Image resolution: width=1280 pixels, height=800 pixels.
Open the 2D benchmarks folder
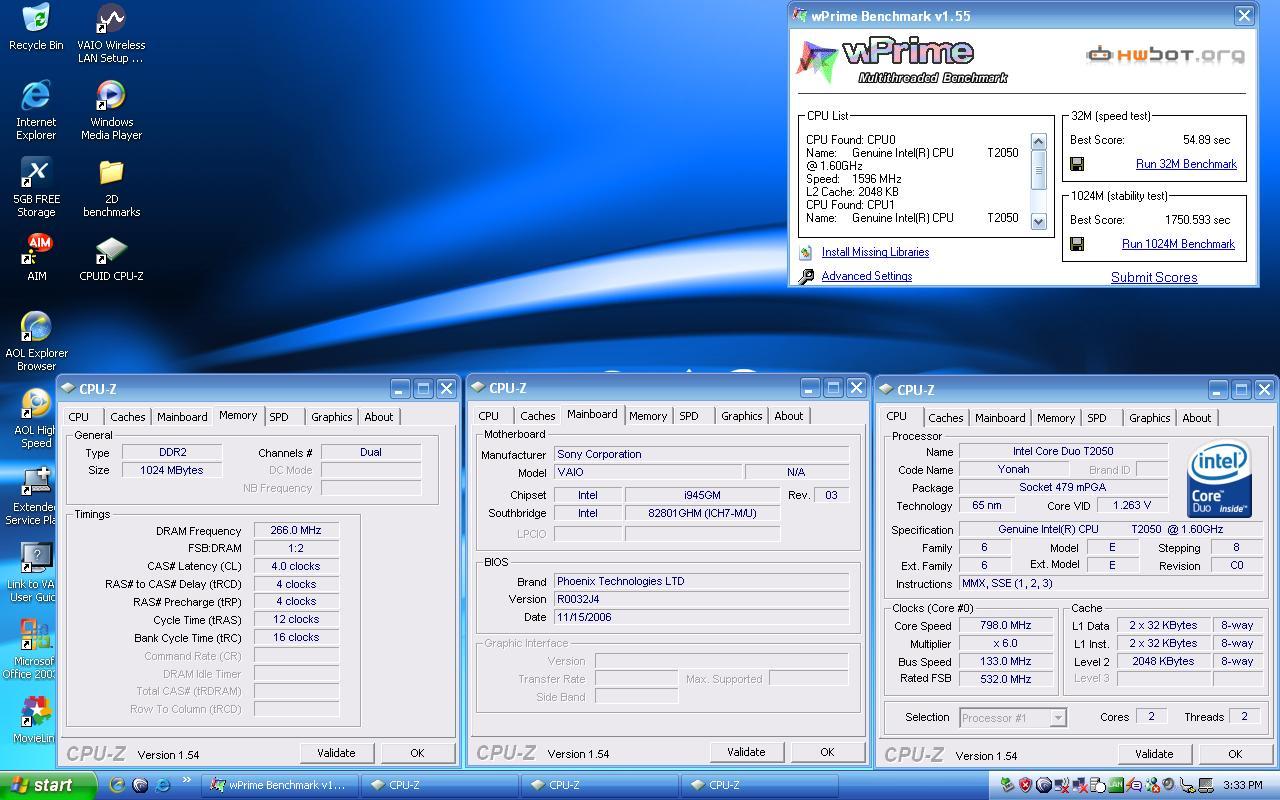click(111, 188)
